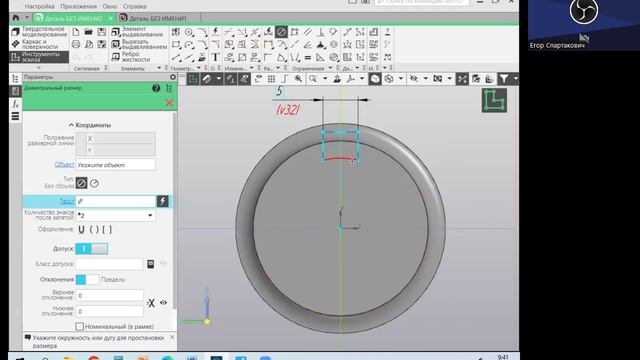This screenshot has width=640, height=360.
Task: Create a new document icon
Action: coord(76,32)
